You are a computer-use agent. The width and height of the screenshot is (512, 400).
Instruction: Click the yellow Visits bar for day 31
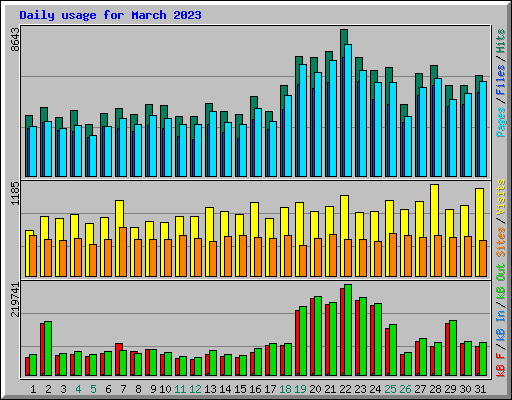(x=479, y=214)
